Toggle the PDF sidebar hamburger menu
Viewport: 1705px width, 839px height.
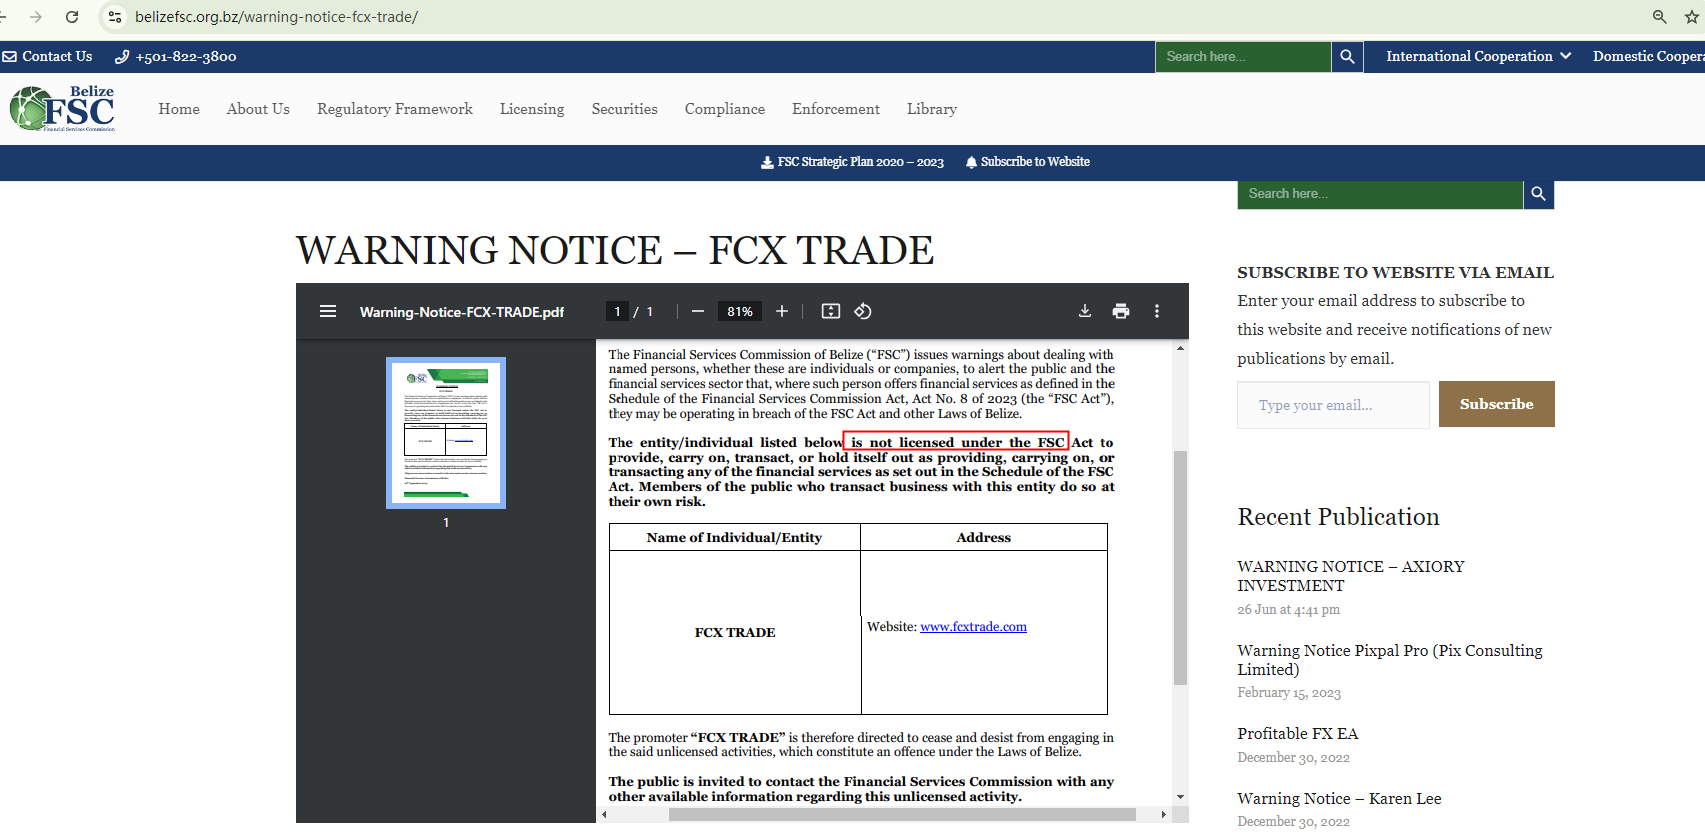tap(328, 312)
